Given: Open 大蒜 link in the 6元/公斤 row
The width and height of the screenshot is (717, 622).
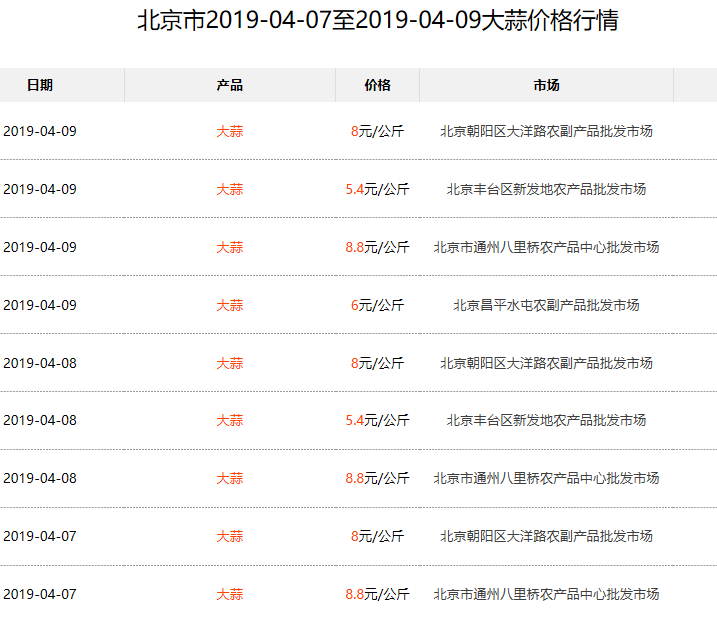Looking at the screenshot, I should click(x=229, y=305).
